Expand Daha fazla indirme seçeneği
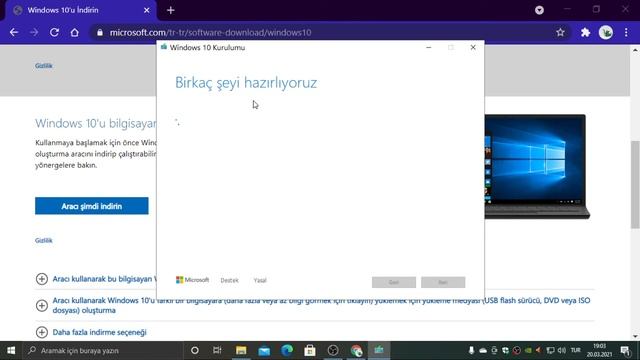The width and height of the screenshot is (640, 360). click(42, 332)
